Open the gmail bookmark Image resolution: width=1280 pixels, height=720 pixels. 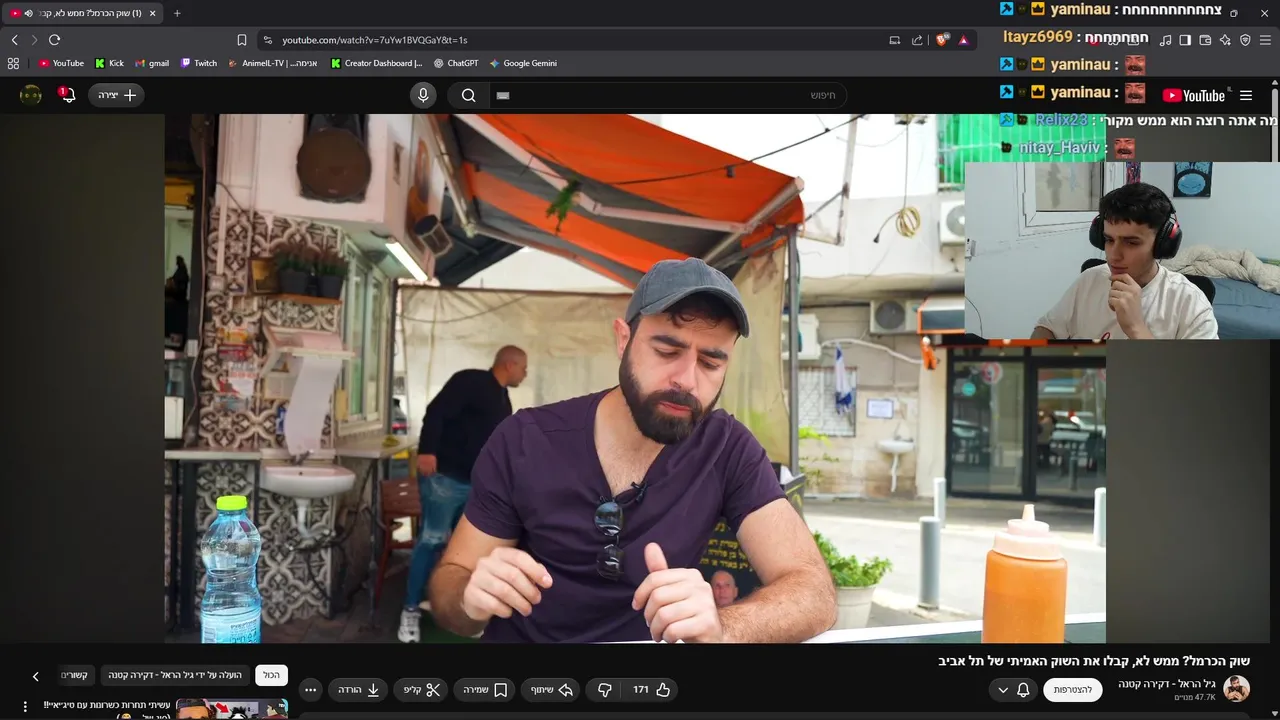coord(152,63)
